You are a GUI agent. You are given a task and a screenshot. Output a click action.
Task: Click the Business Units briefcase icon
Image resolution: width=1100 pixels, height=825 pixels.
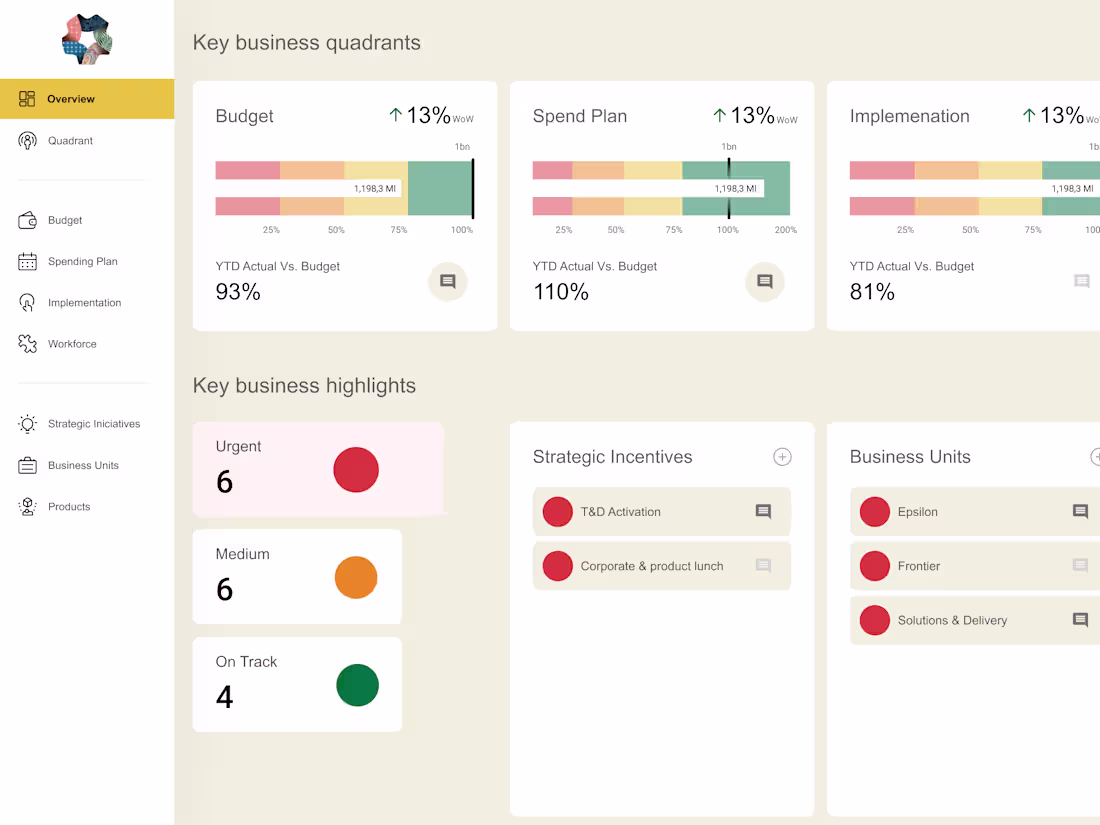click(28, 465)
